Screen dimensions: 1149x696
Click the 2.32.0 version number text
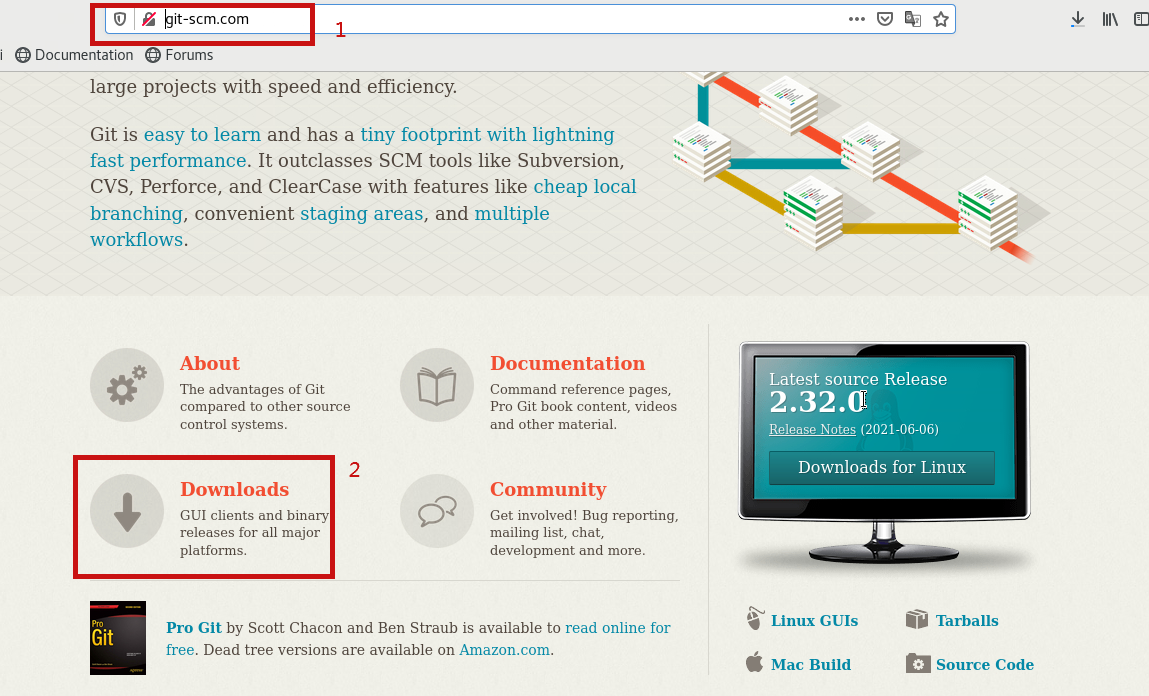coord(817,402)
